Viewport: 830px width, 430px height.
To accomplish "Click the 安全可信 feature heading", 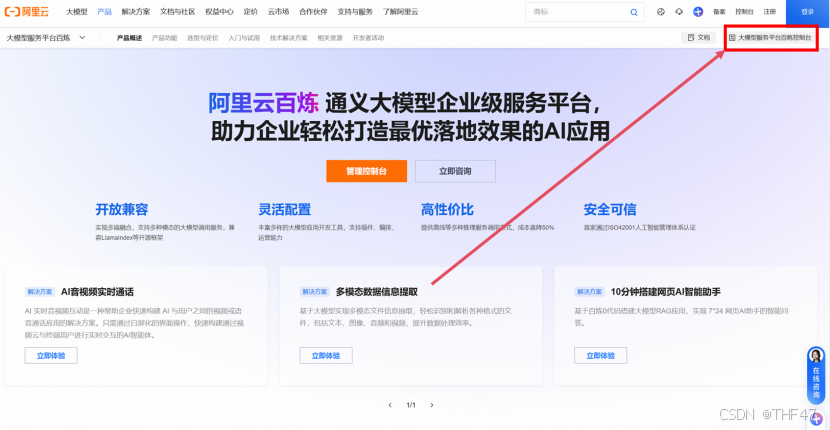I will (x=610, y=209).
